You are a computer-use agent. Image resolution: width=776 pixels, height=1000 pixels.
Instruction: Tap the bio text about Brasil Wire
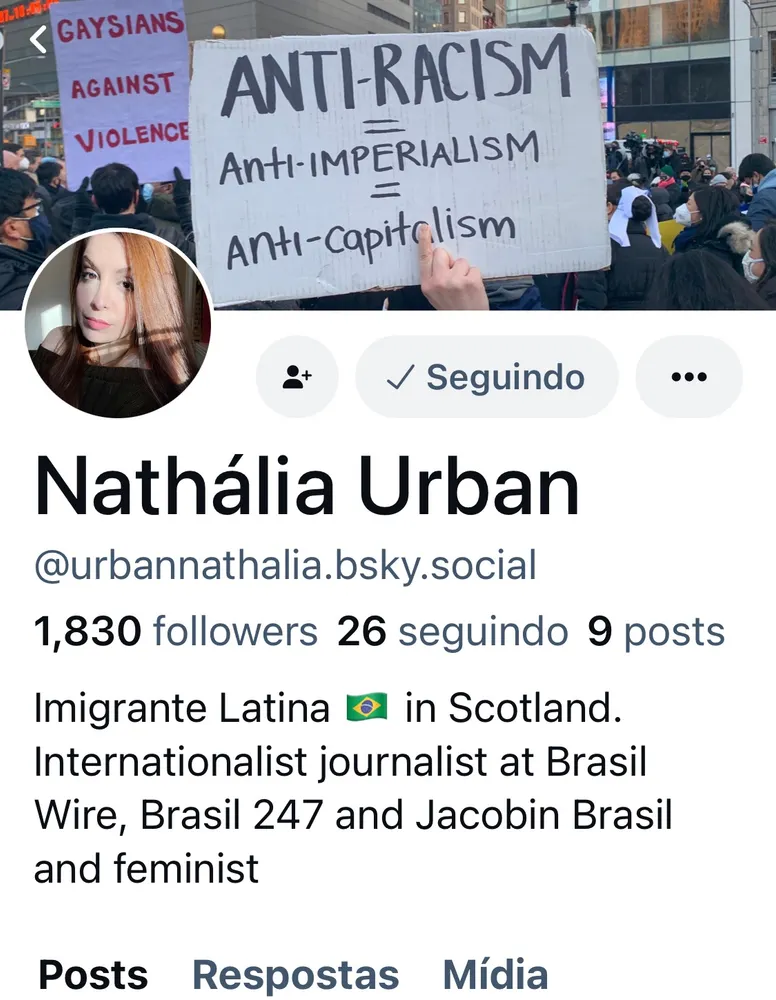(x=353, y=788)
